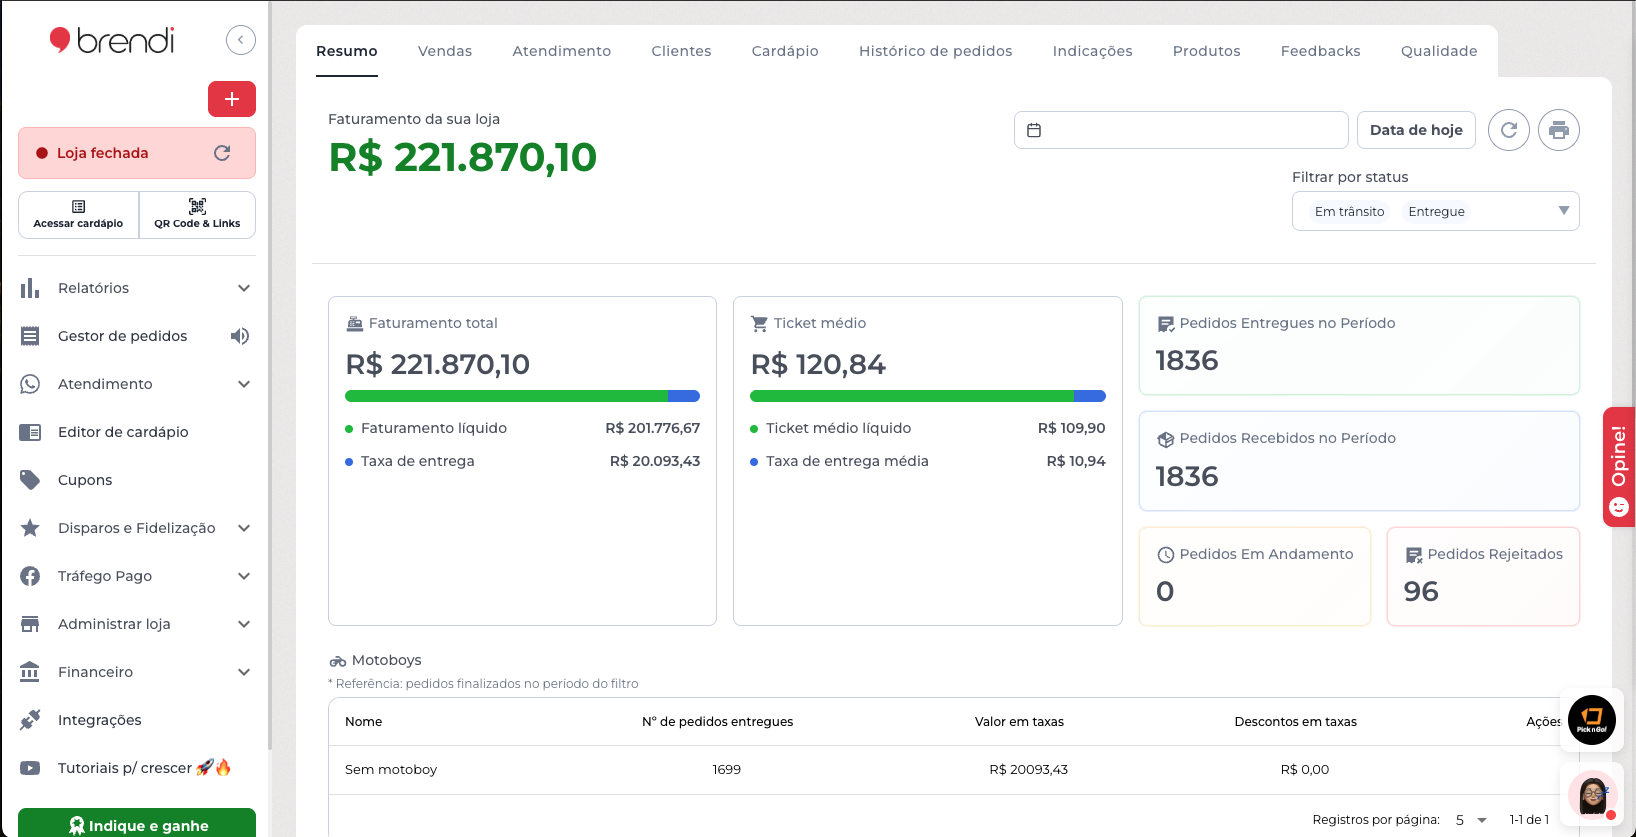Click the Tutoriais video icon

pos(30,768)
